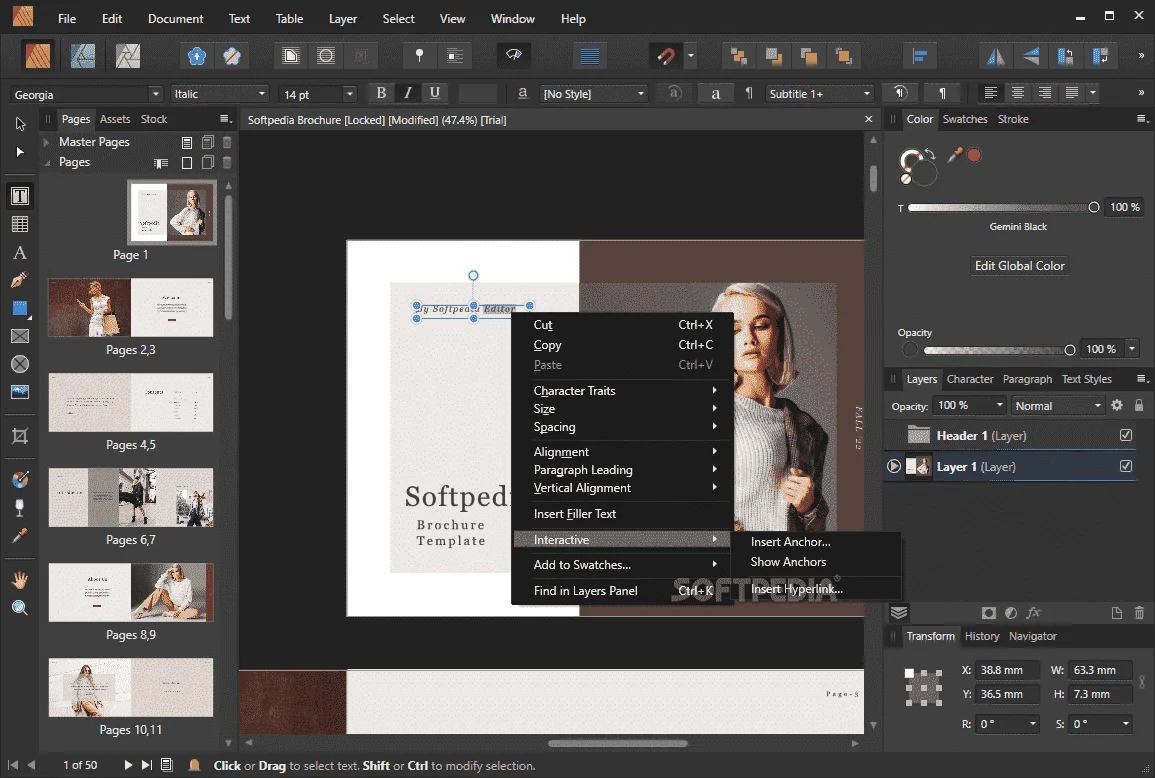Expand the Master Pages section
Viewport: 1155px width, 778px height.
[46, 141]
